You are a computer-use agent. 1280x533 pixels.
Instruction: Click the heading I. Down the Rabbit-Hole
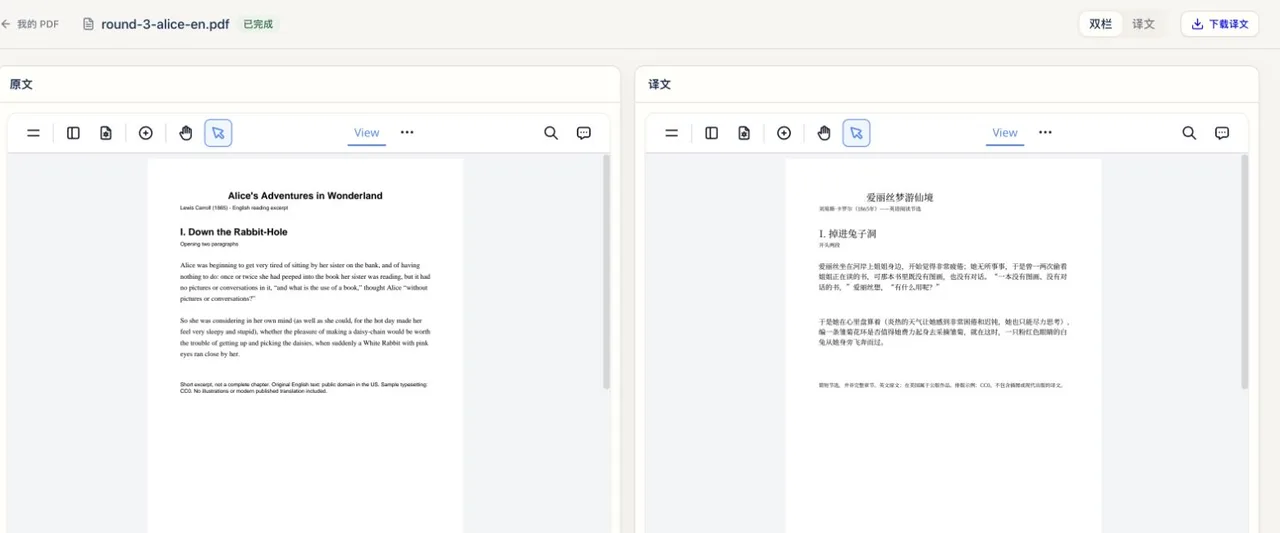pos(234,232)
